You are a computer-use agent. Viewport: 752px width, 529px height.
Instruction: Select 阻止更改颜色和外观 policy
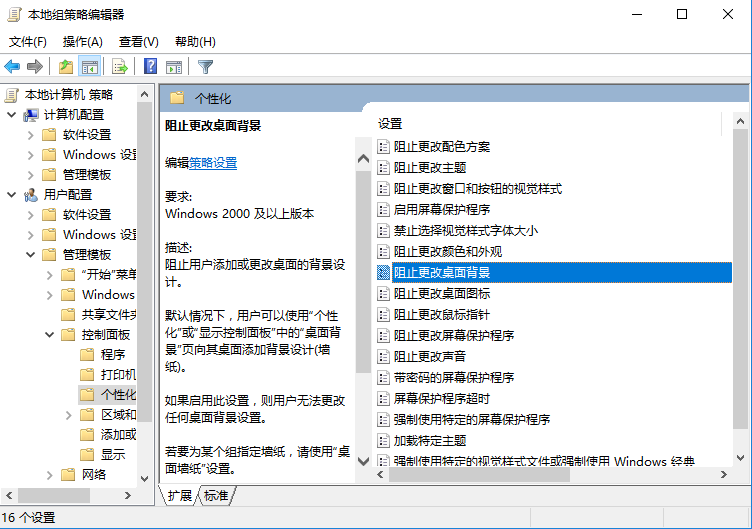[447, 252]
